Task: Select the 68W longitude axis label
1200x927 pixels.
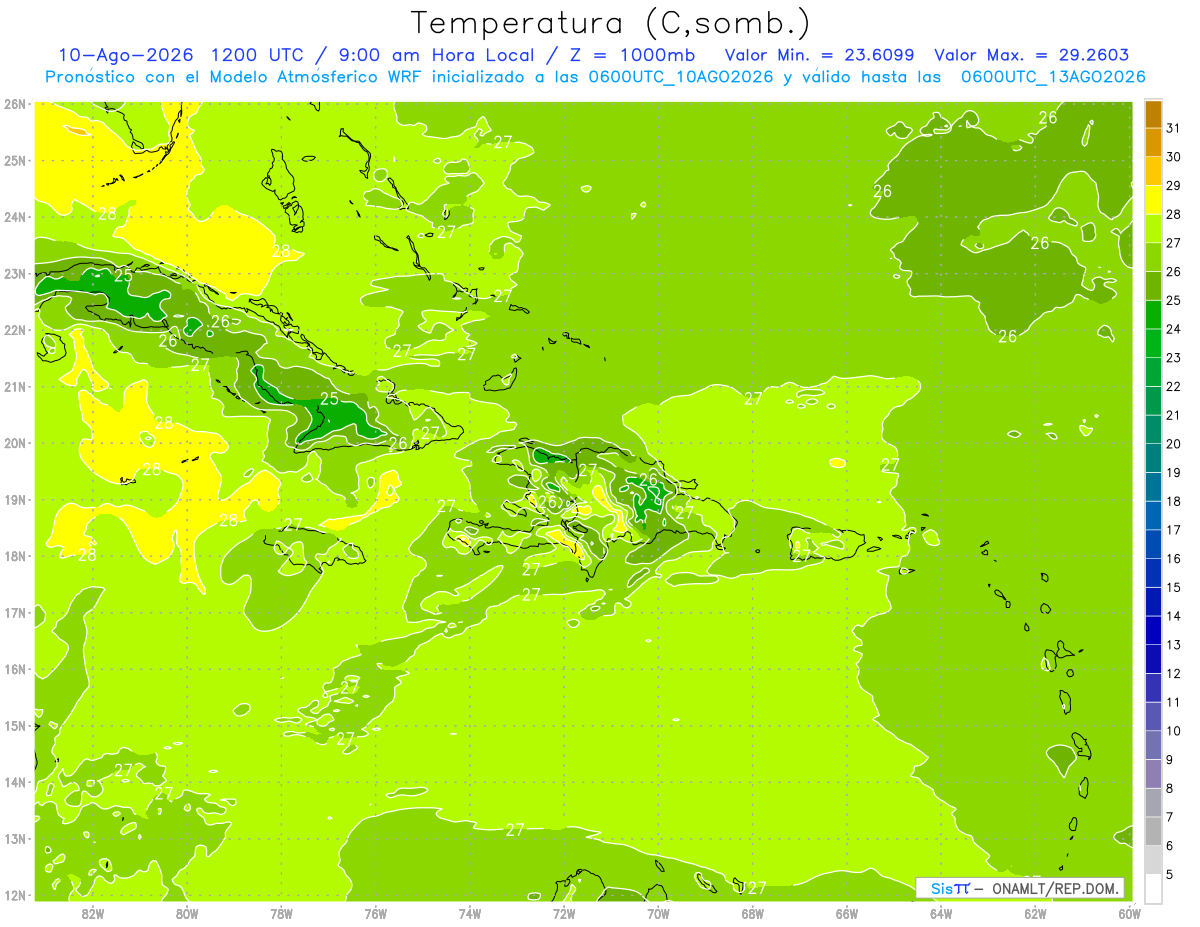Action: coord(753,913)
